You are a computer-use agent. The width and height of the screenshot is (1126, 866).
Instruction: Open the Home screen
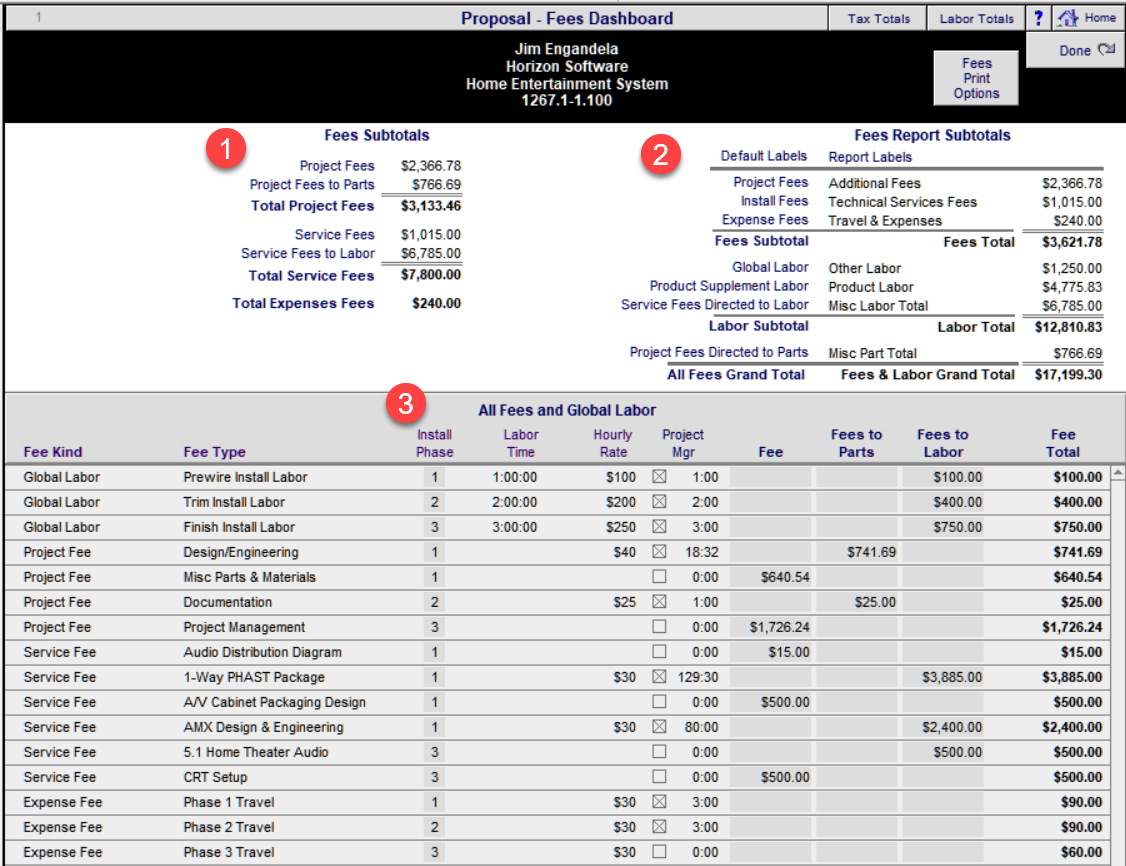coord(1089,19)
